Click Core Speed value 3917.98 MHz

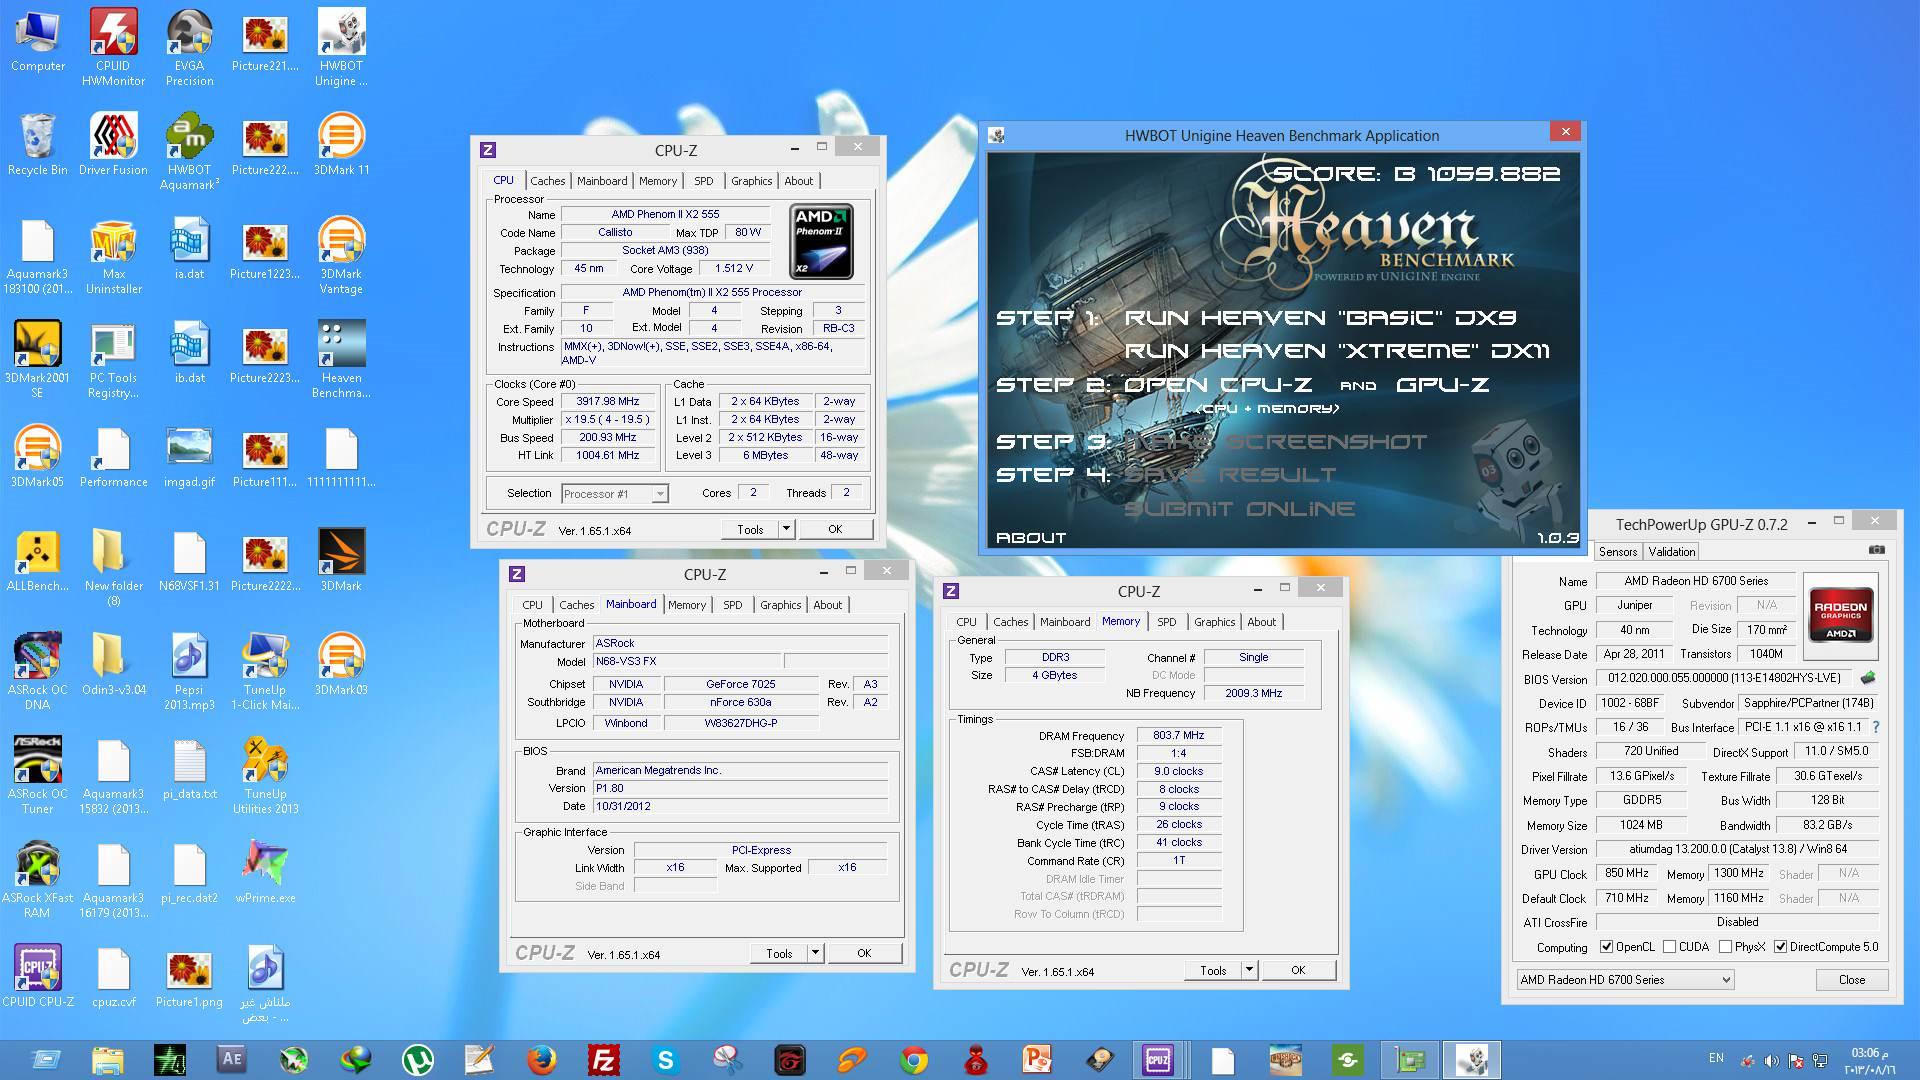point(607,401)
